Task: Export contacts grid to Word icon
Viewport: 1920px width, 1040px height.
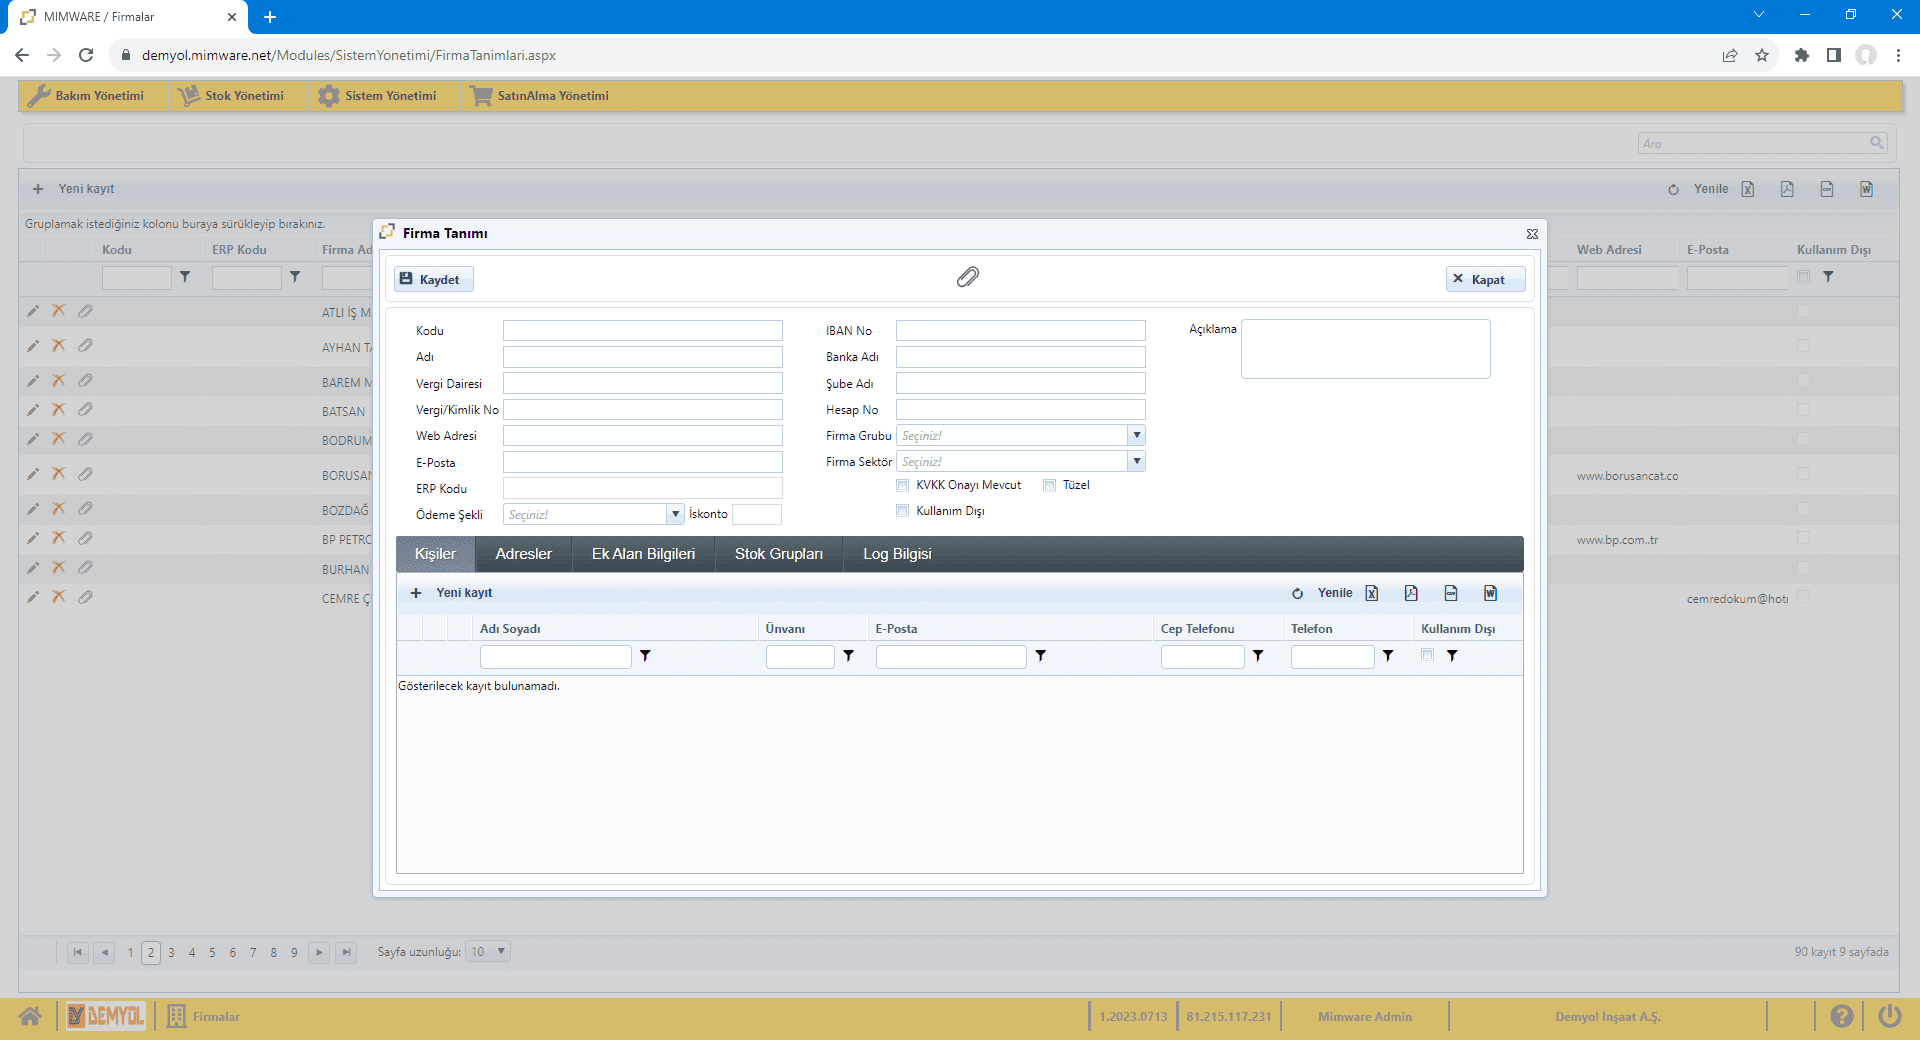Action: coord(1490,593)
